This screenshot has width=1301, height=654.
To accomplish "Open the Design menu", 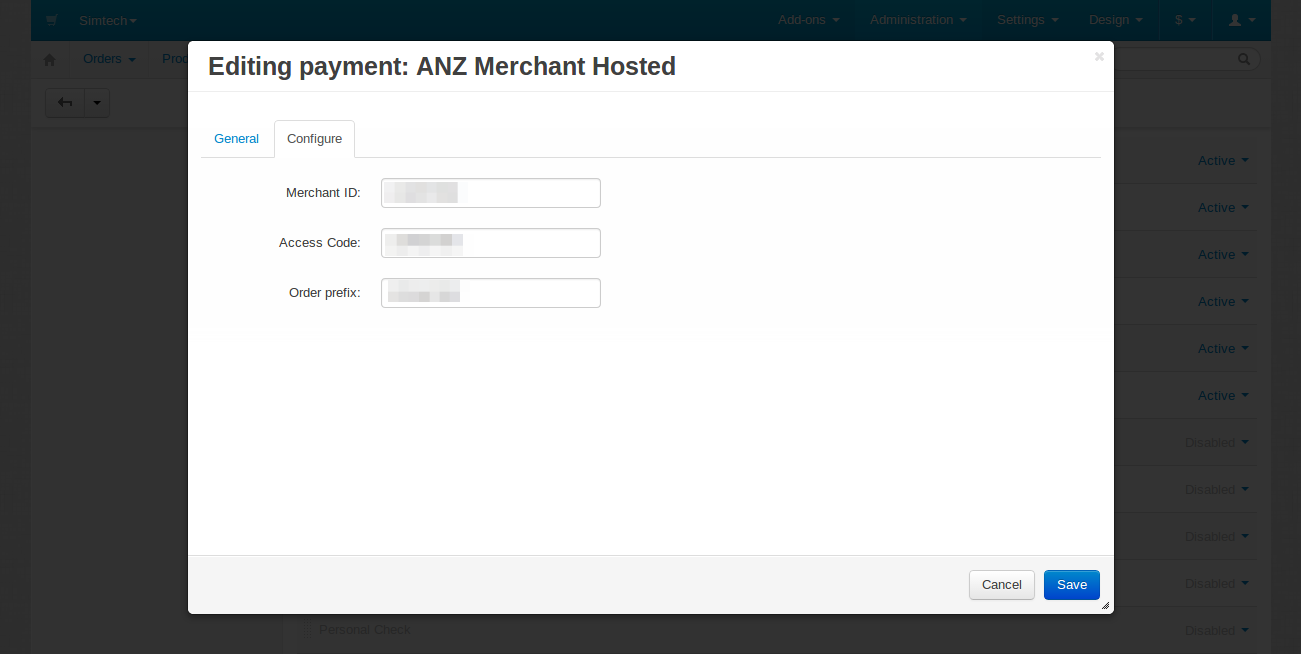I will tap(1116, 20).
